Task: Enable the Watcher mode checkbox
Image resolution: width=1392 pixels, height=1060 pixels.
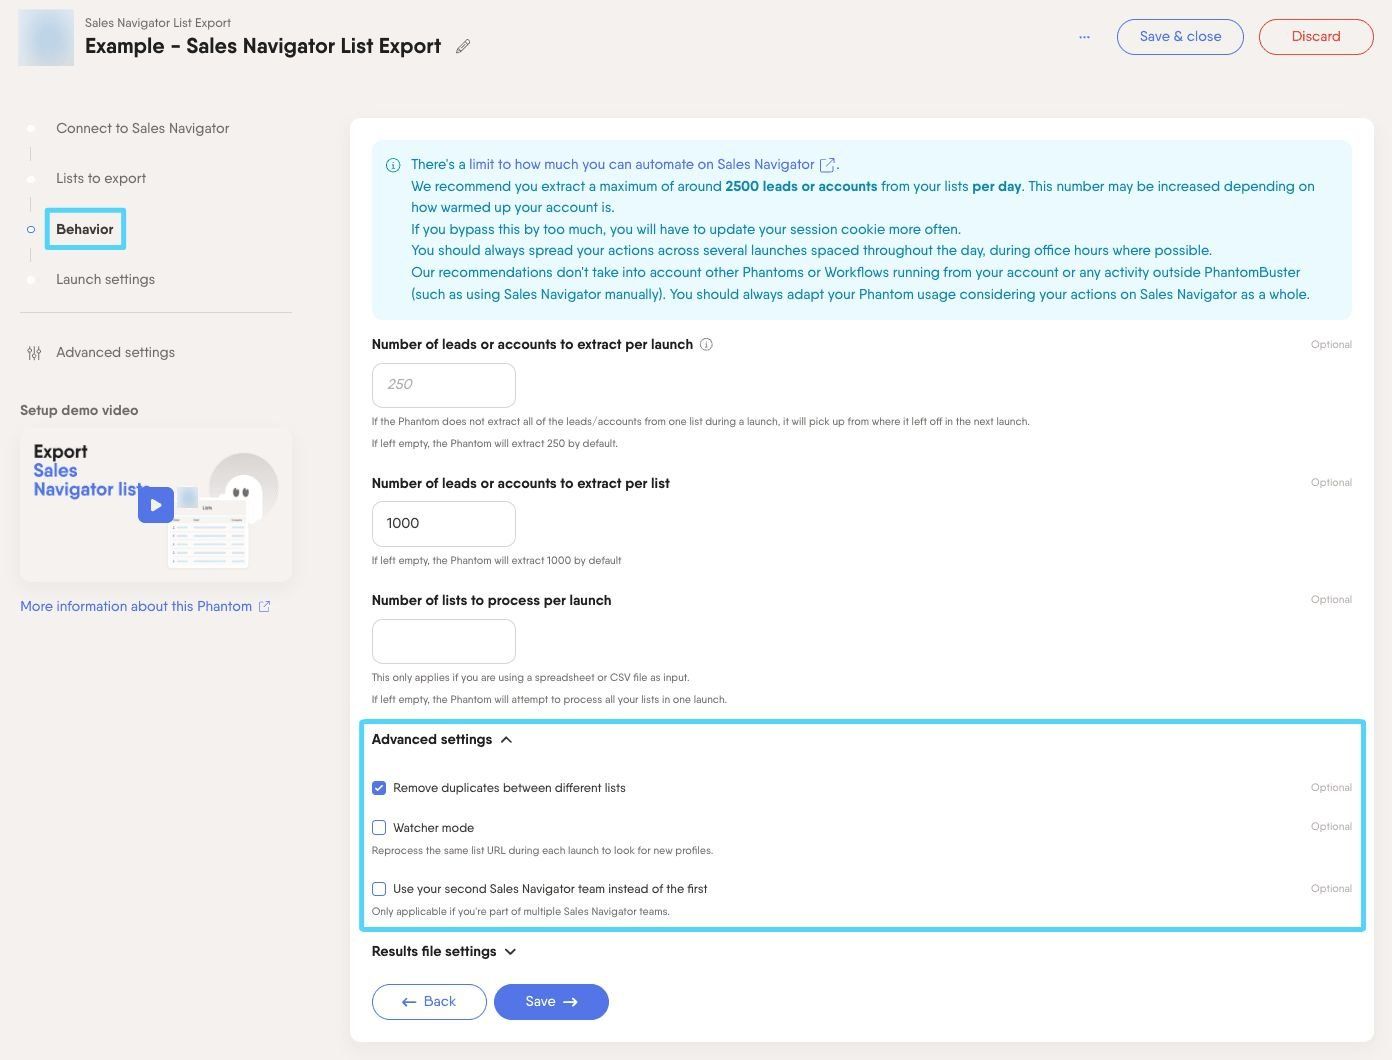Action: pos(379,828)
